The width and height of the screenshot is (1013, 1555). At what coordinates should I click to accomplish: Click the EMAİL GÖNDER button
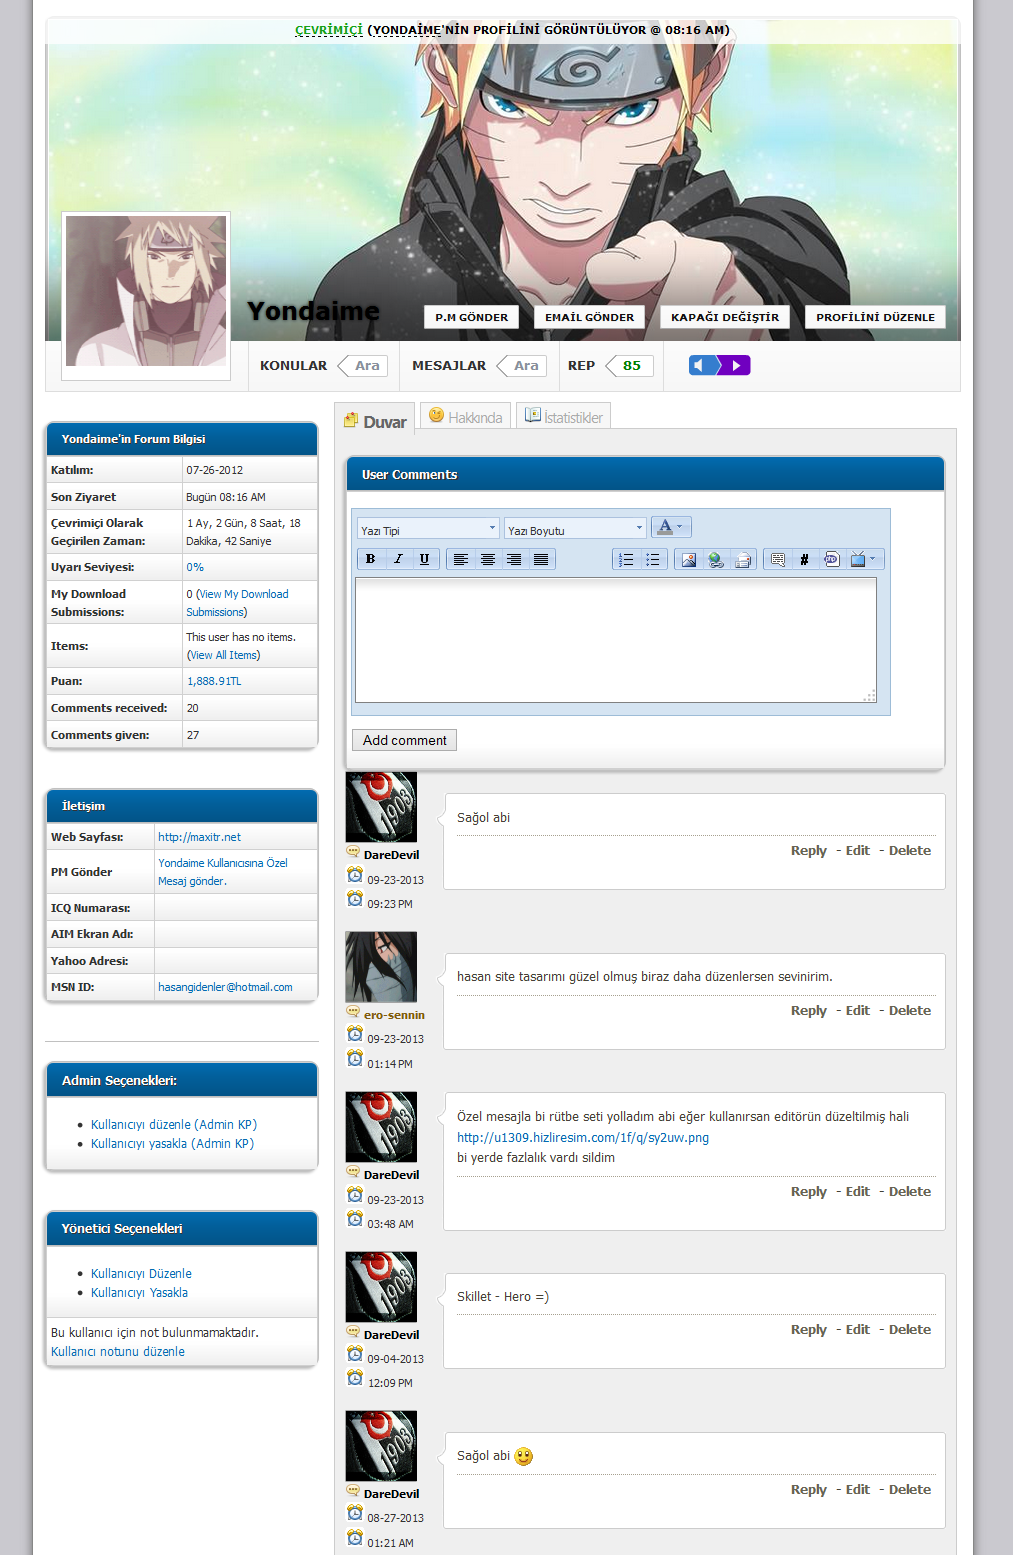tap(589, 317)
